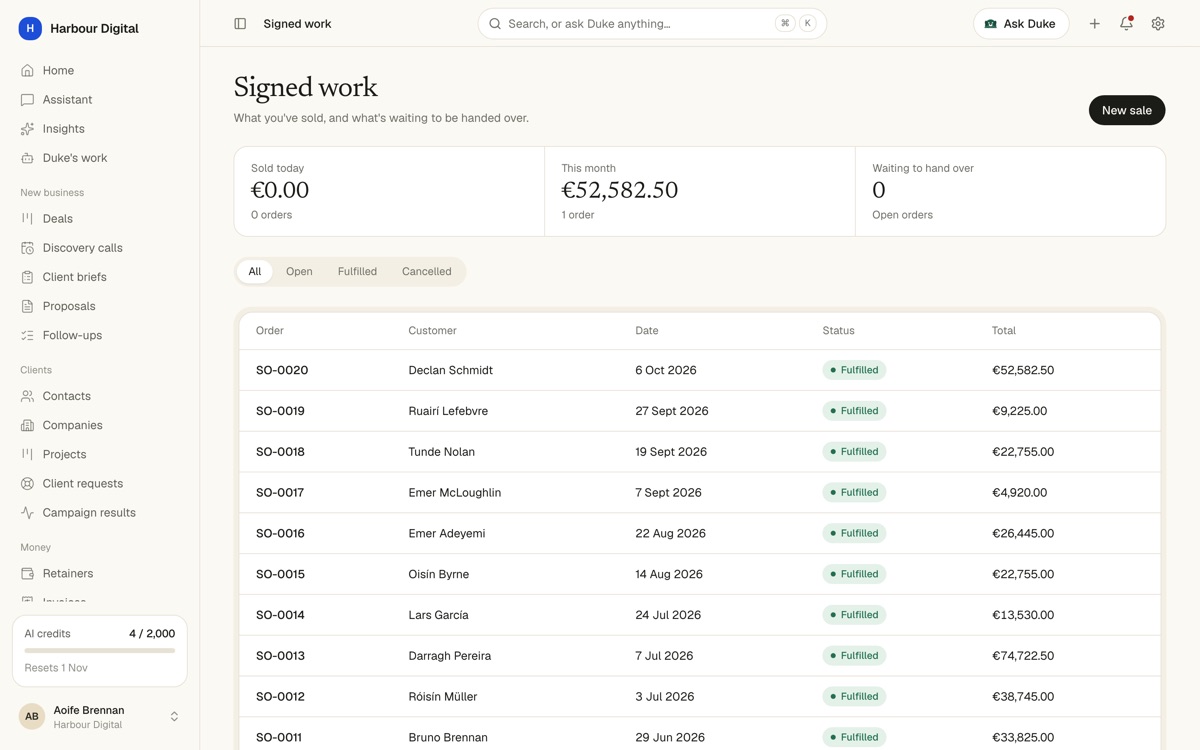Expand the Aoife Brennan account switcher chevron
1200x750 pixels.
[174, 716]
